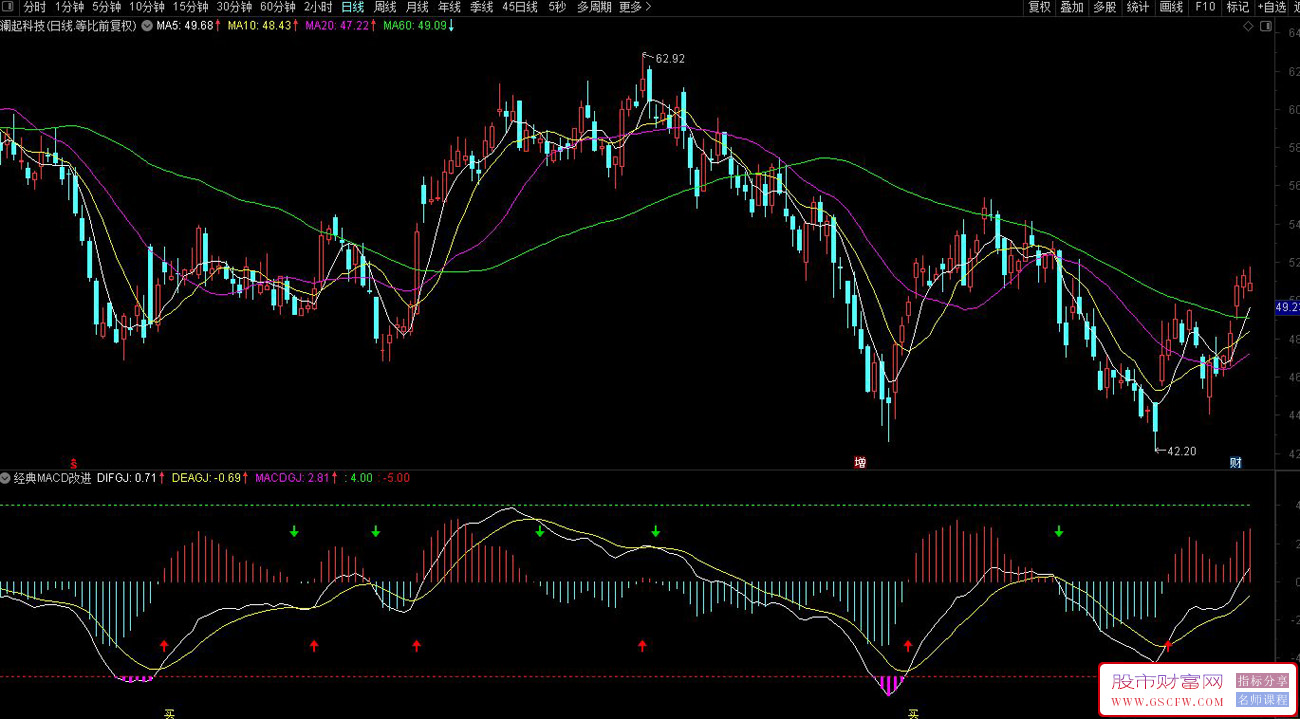Viewport: 1300px width, 719px height.
Task: Add stock with +自选 button
Action: click(1272, 7)
